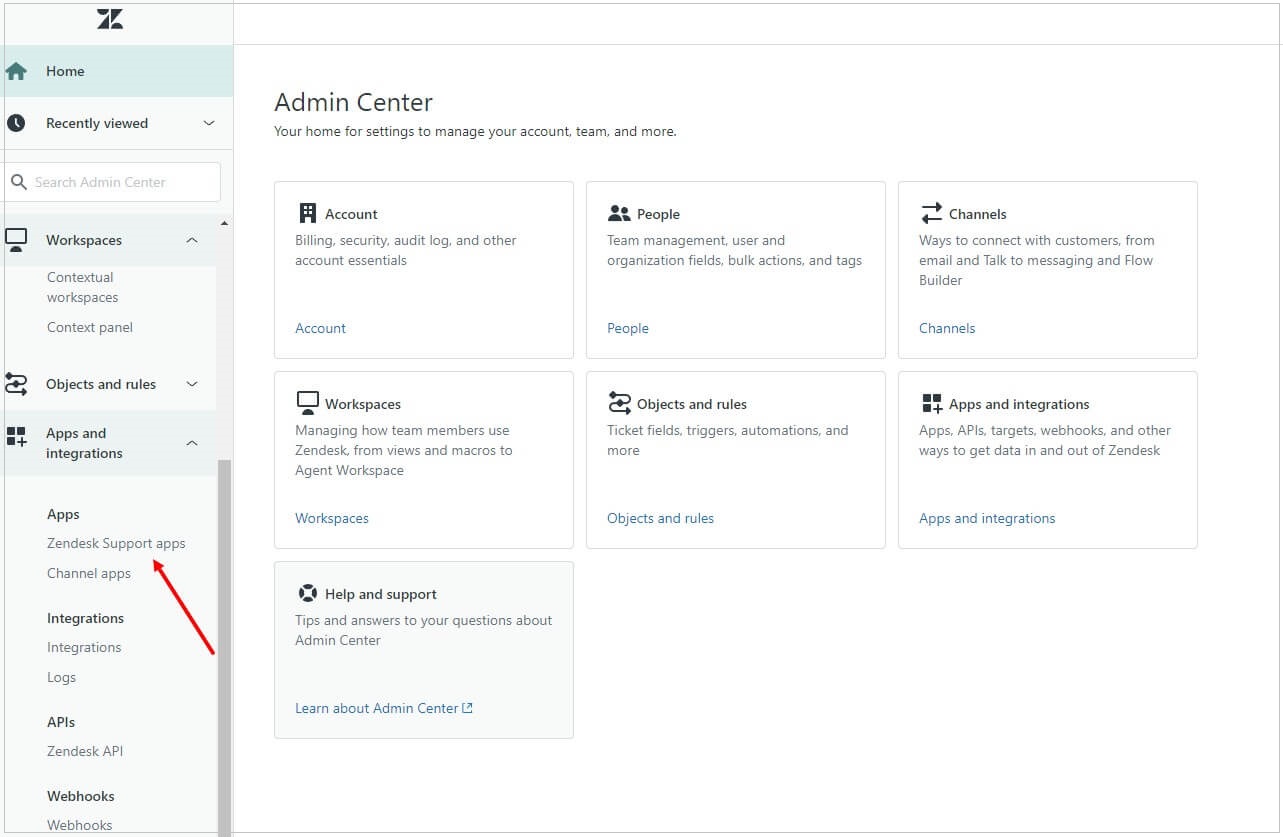Open Zendesk Support apps
The height and width of the screenshot is (837, 1283).
pyautogui.click(x=116, y=543)
